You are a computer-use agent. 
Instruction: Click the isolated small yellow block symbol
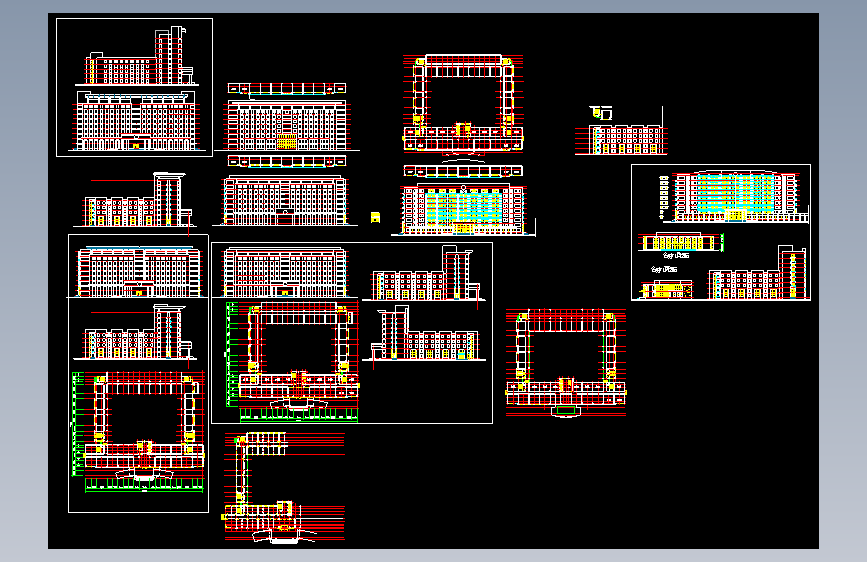(375, 217)
